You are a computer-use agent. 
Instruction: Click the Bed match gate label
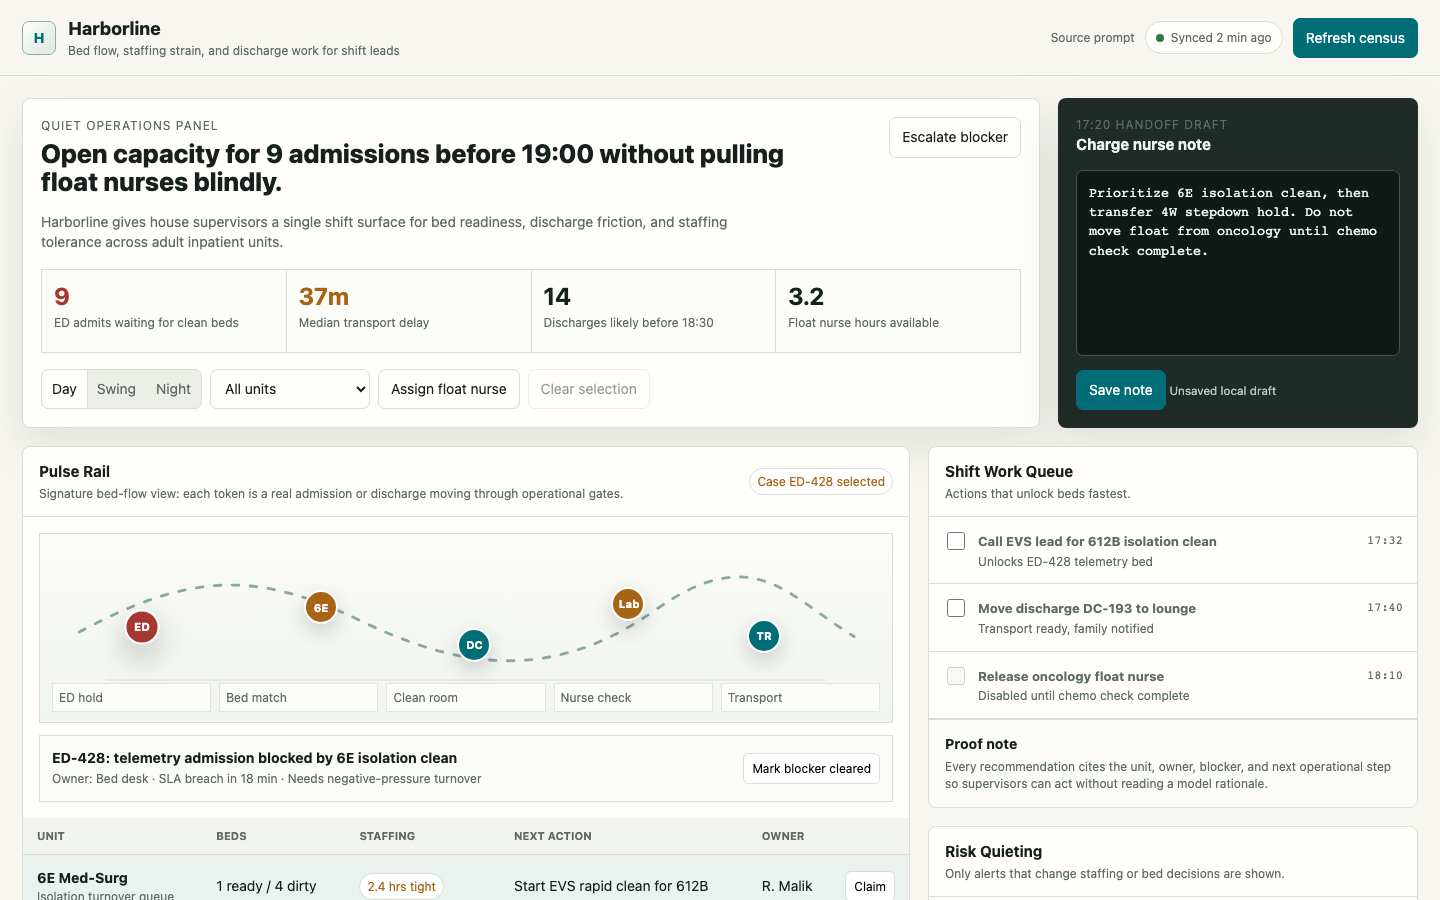pyautogui.click(x=298, y=697)
